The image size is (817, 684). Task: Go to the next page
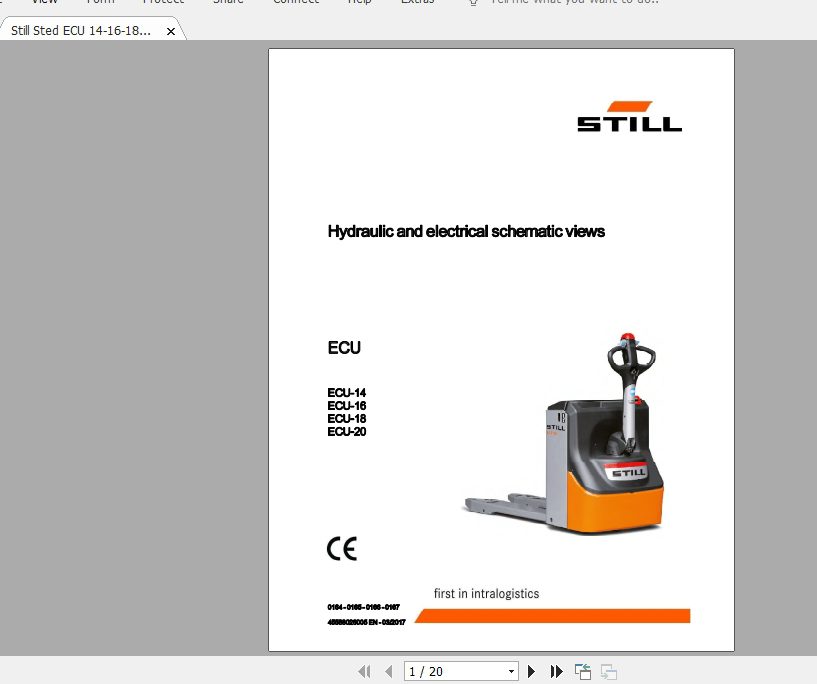click(531, 671)
